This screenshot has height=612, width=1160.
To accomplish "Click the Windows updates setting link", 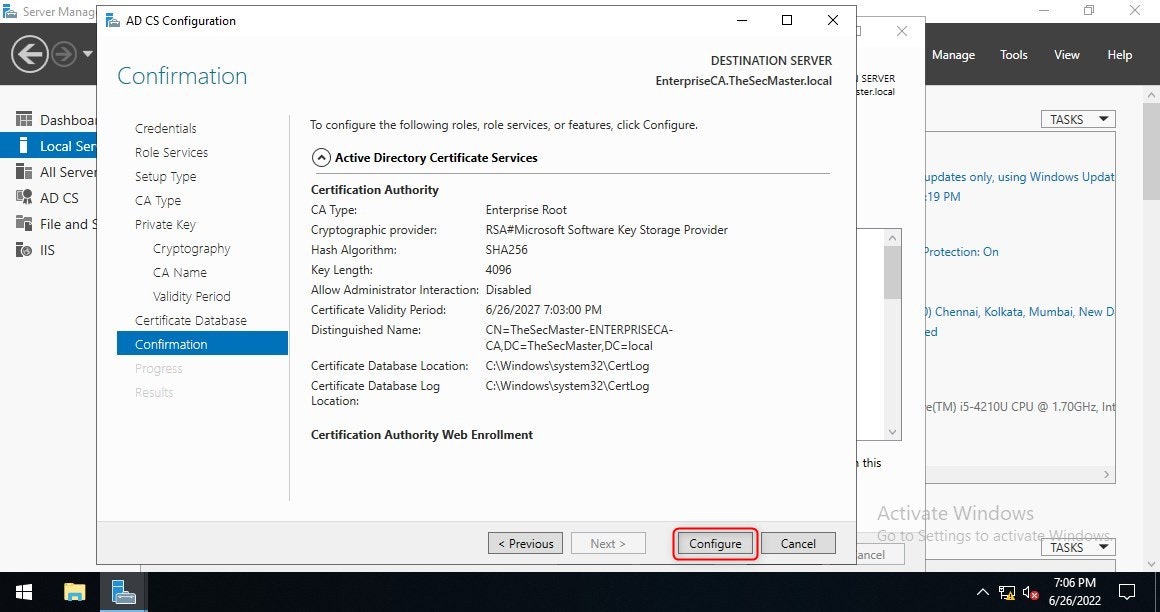I will [1019, 177].
